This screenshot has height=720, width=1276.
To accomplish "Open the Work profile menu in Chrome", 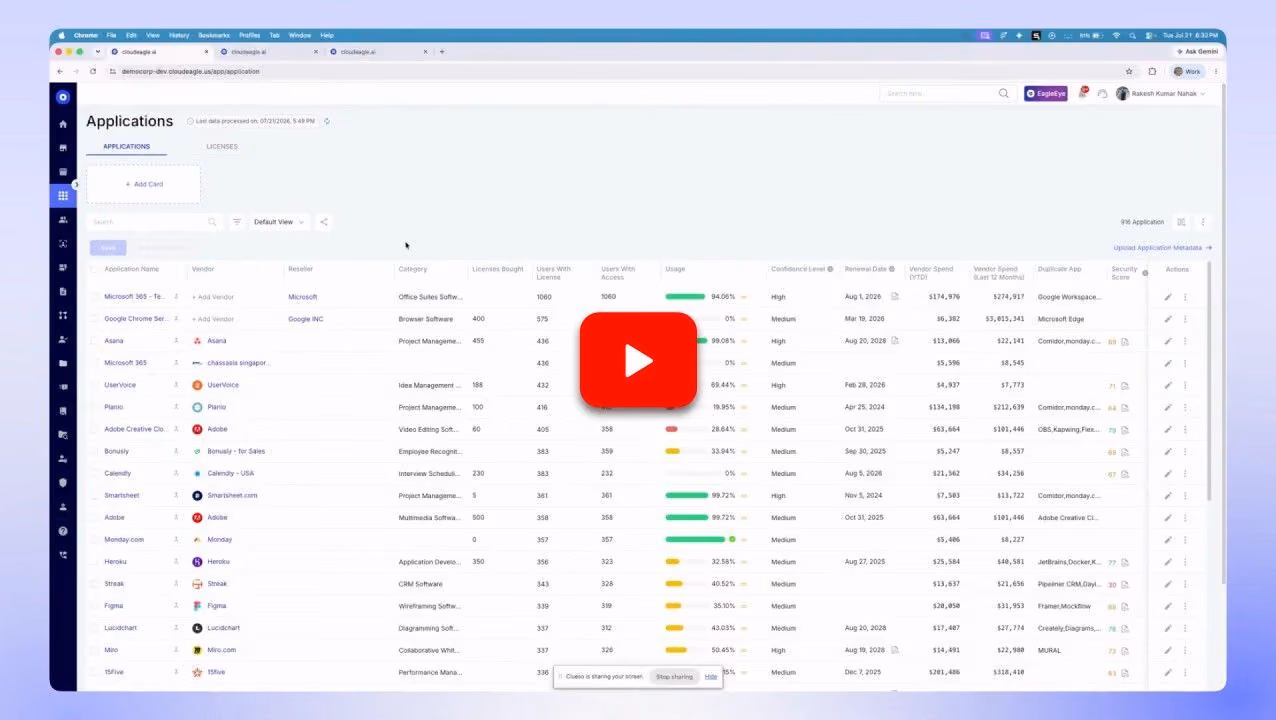I will [1187, 71].
